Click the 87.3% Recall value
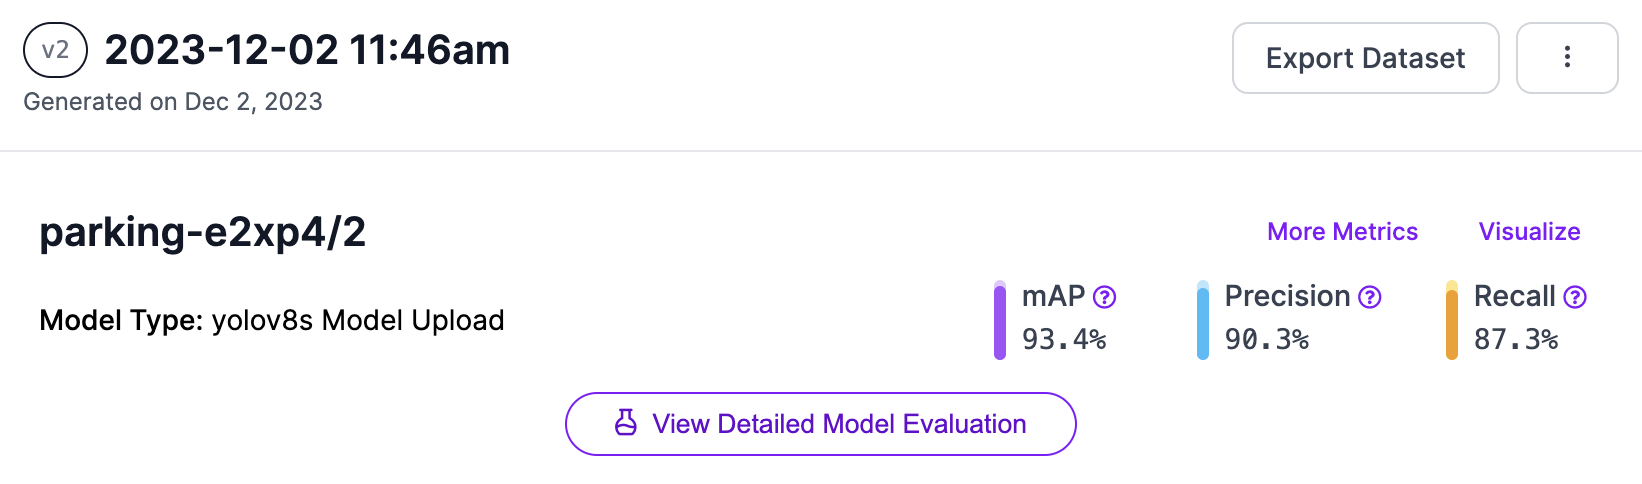This screenshot has width=1642, height=484. (x=1515, y=340)
